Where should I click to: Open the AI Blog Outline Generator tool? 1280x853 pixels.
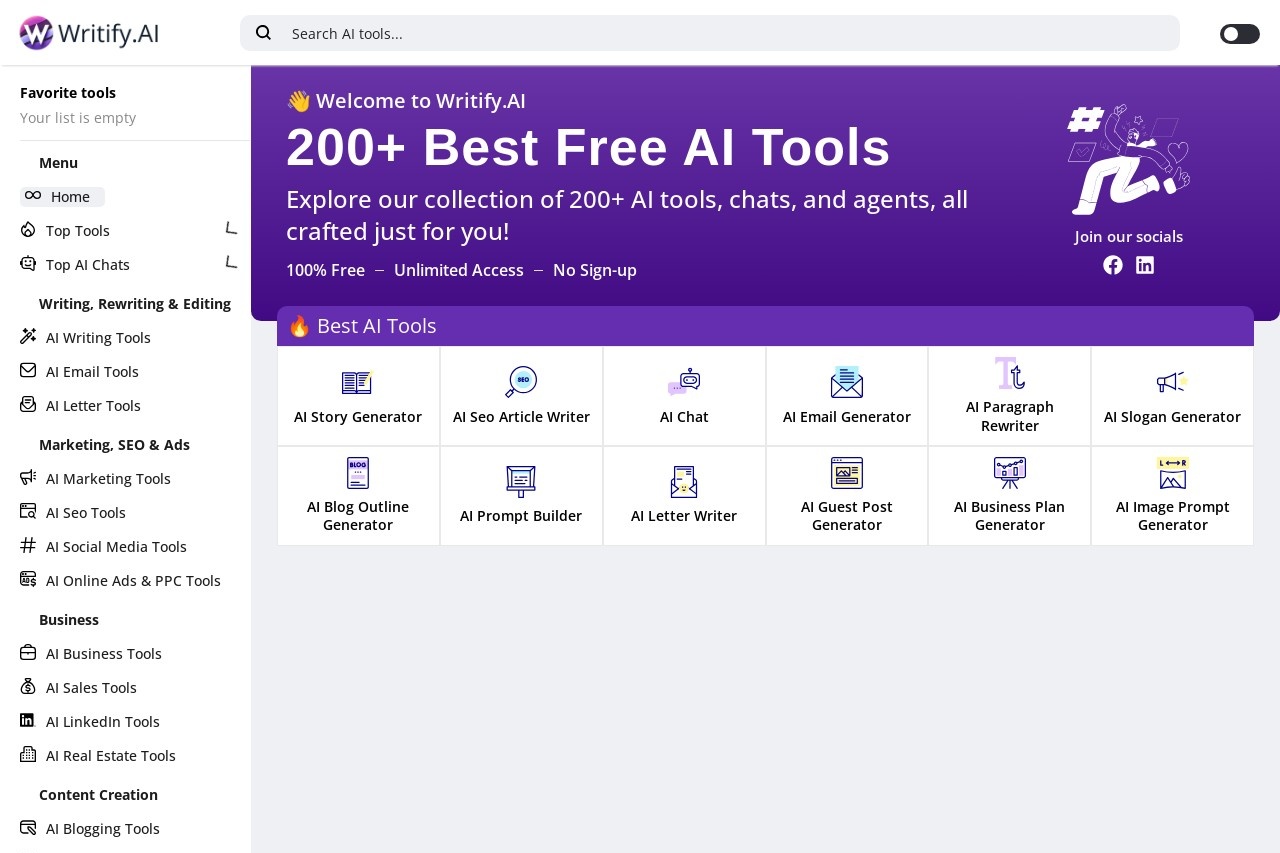pyautogui.click(x=358, y=496)
